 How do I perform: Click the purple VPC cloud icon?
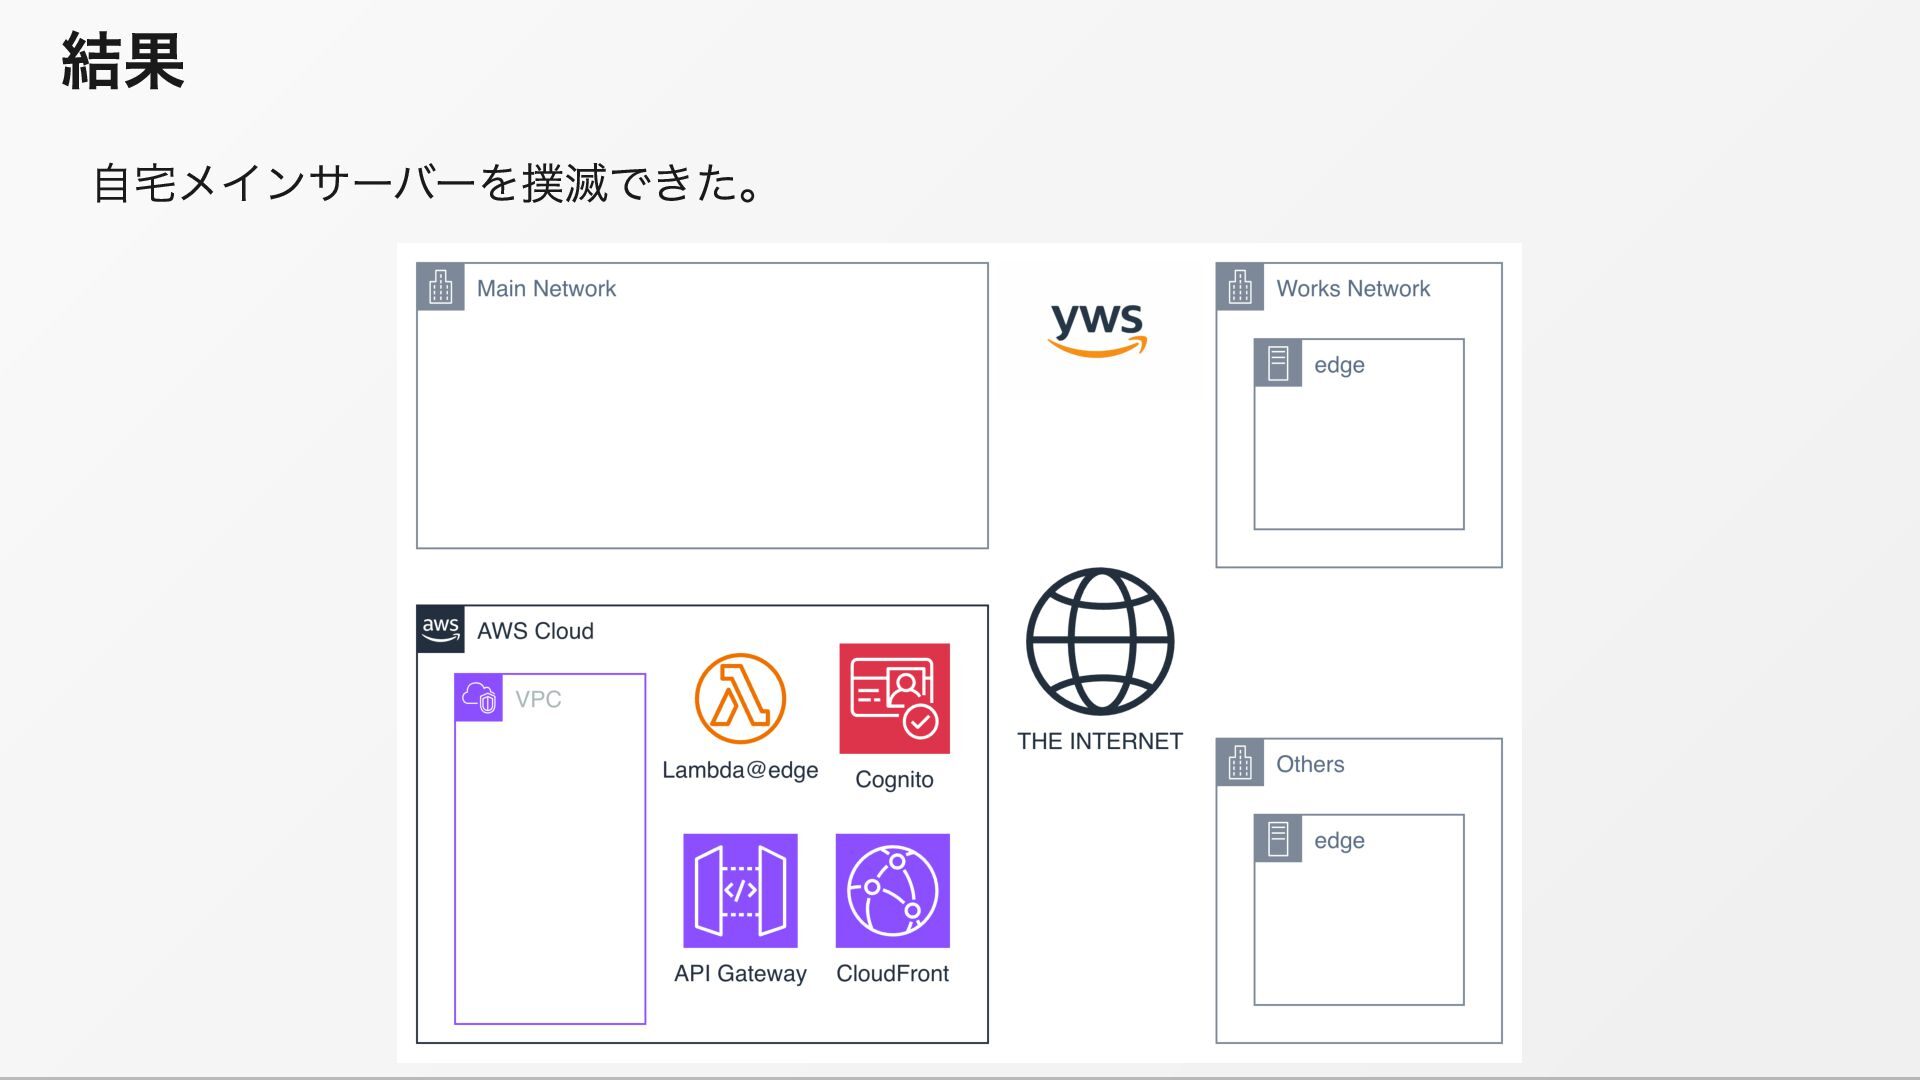click(479, 698)
